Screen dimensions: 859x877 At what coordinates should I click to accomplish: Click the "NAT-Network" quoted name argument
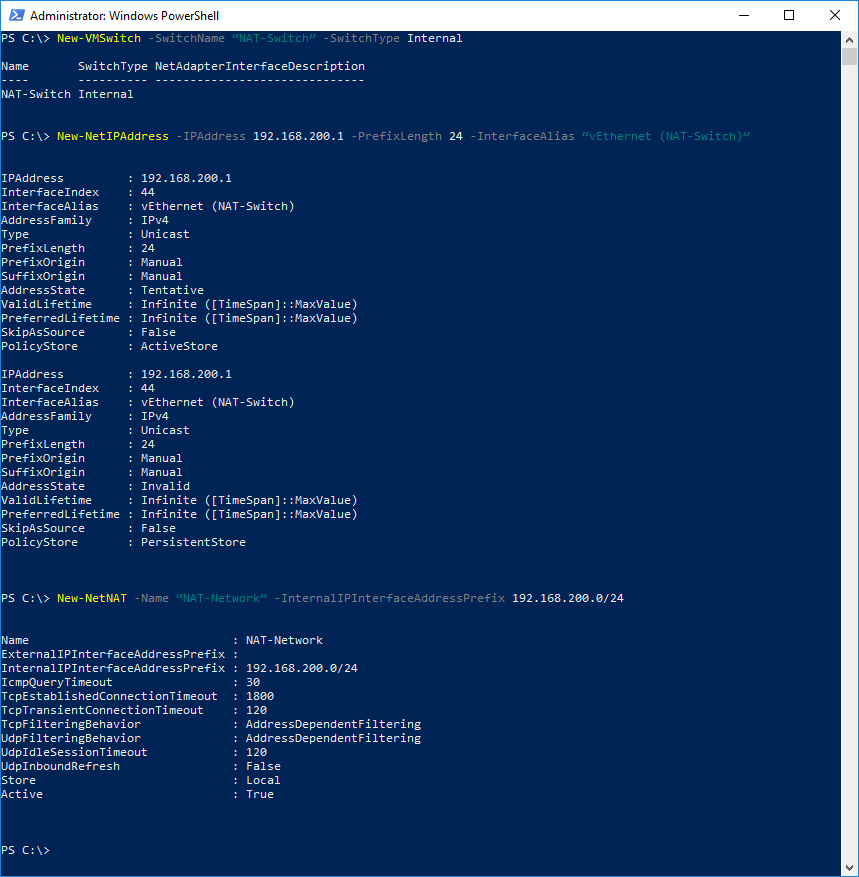(221, 598)
